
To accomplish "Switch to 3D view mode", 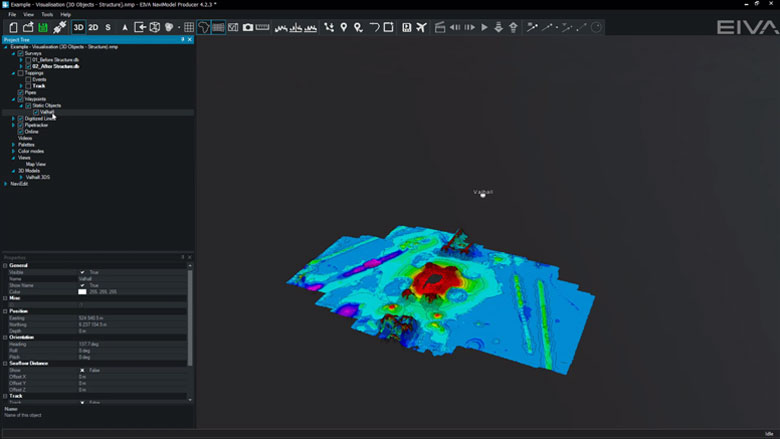I will point(78,27).
